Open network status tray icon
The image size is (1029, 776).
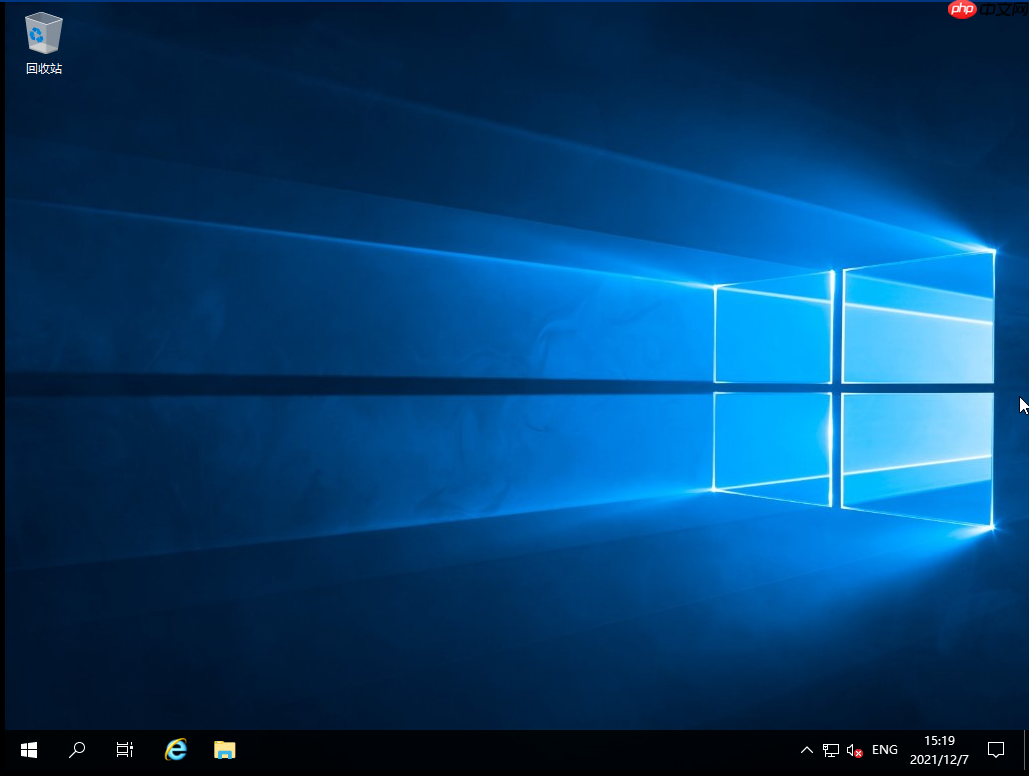(x=831, y=750)
